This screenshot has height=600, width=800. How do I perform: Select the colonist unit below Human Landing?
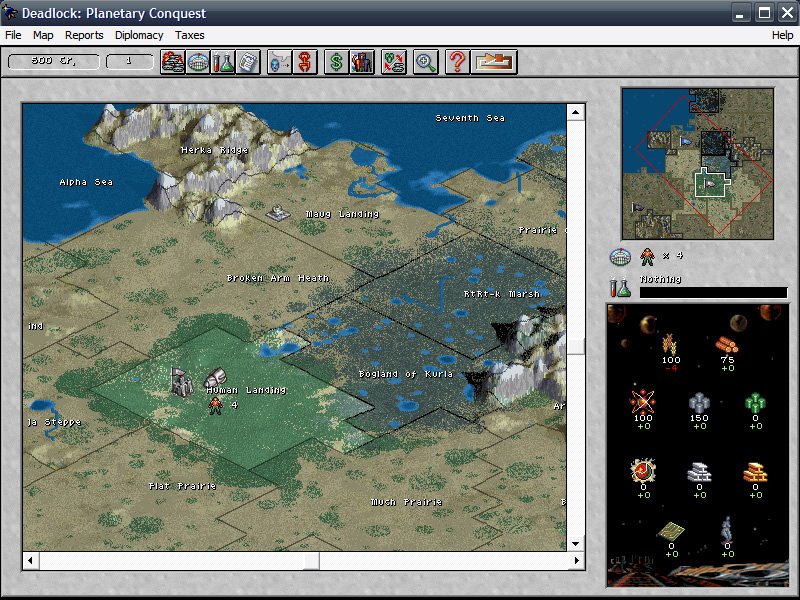tap(215, 406)
